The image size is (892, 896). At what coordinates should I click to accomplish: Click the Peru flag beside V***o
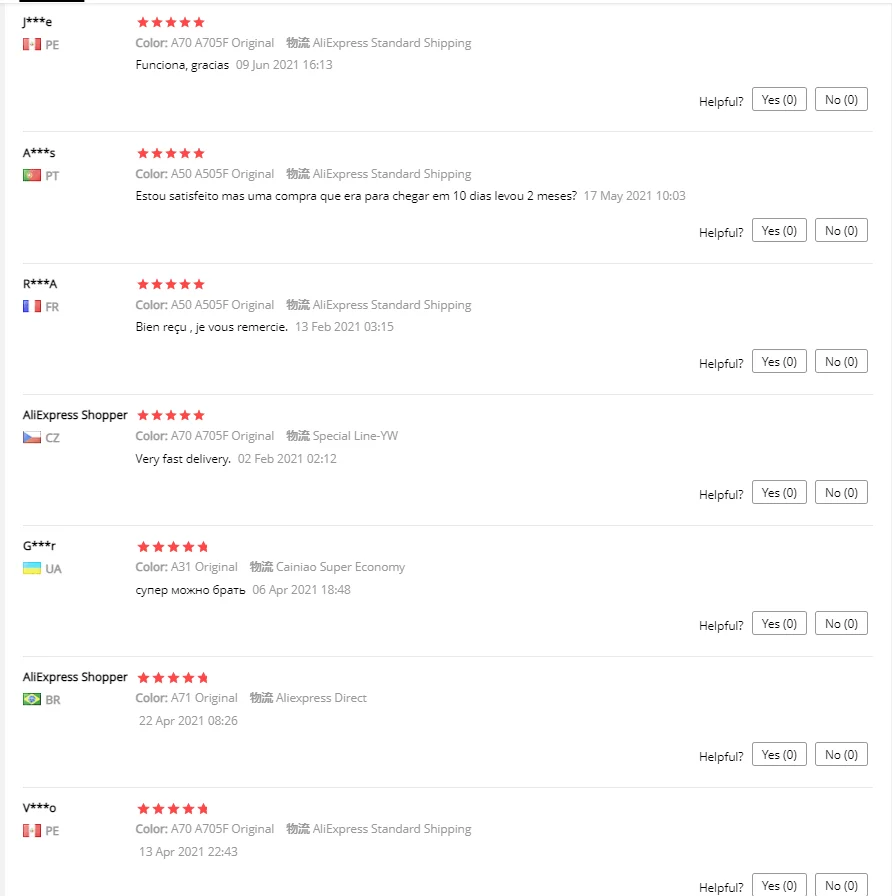(x=31, y=830)
